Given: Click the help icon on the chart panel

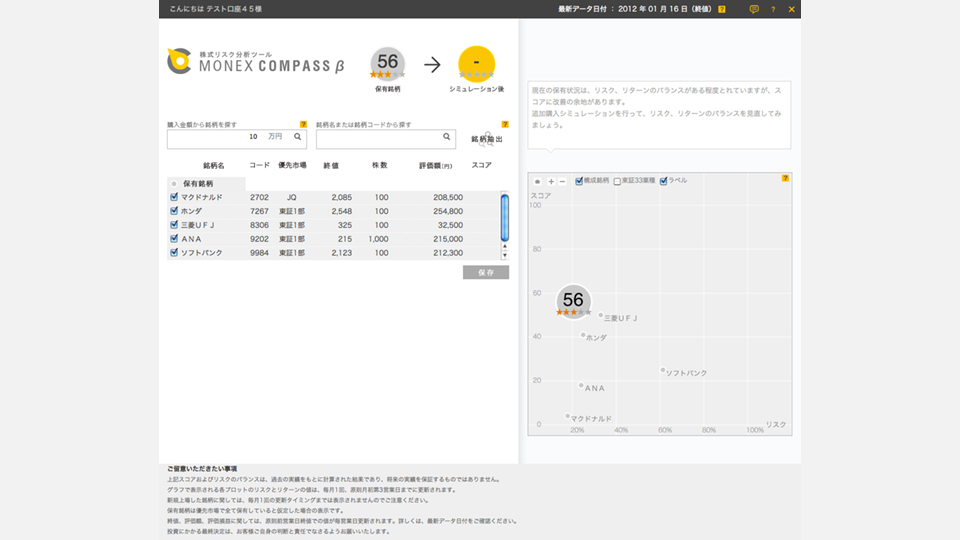Looking at the screenshot, I should pos(785,178).
